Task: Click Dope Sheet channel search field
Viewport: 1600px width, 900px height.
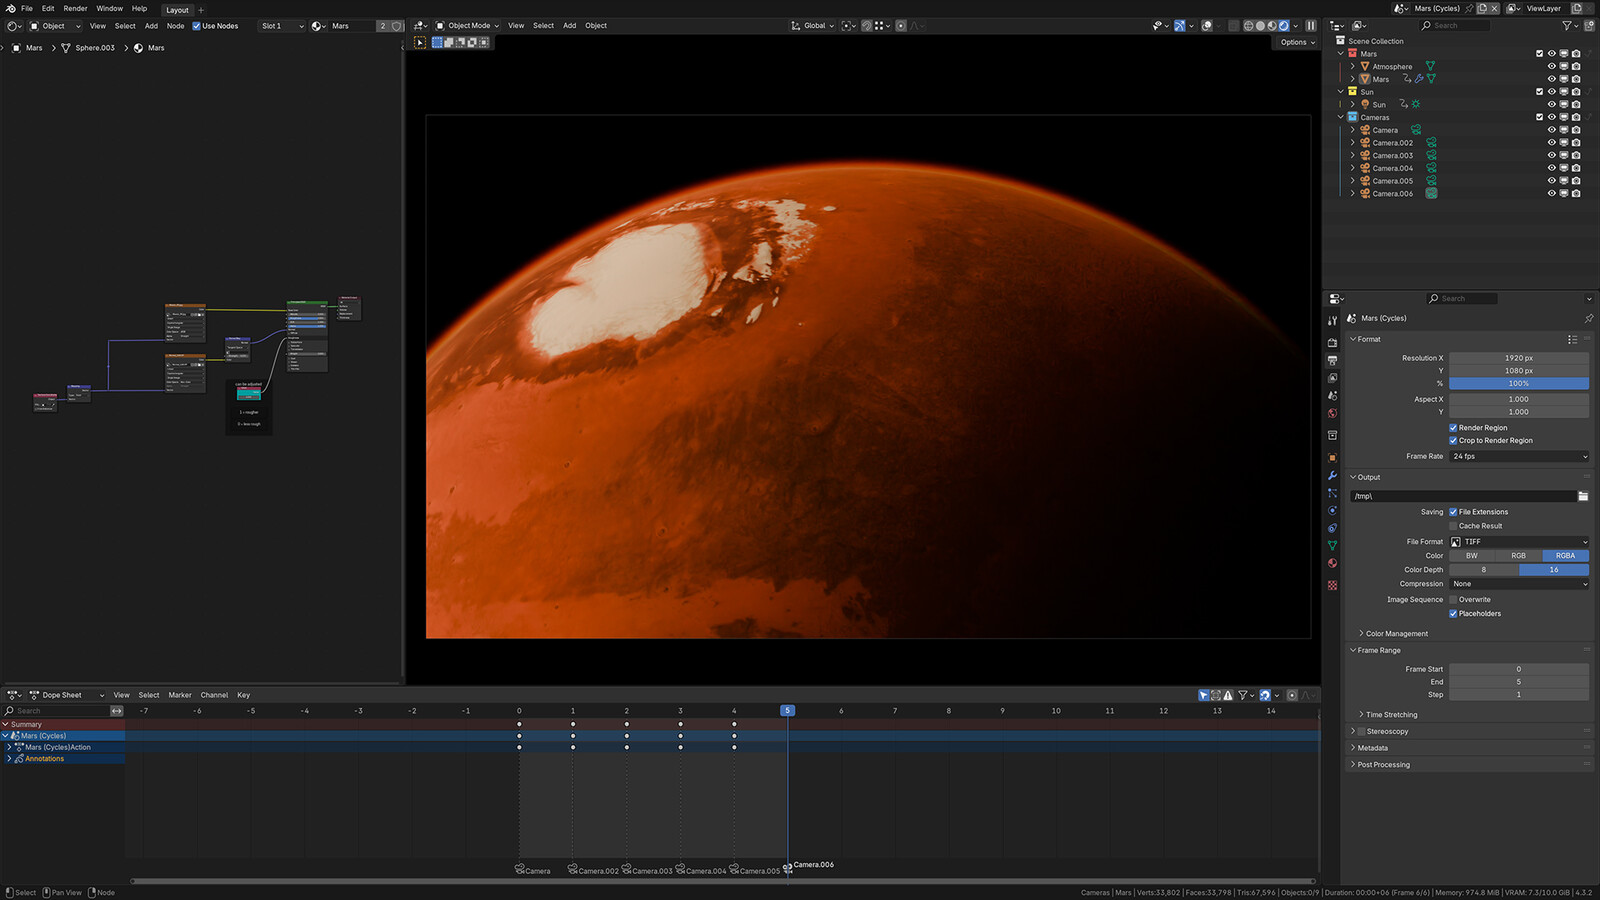Action: coord(58,711)
